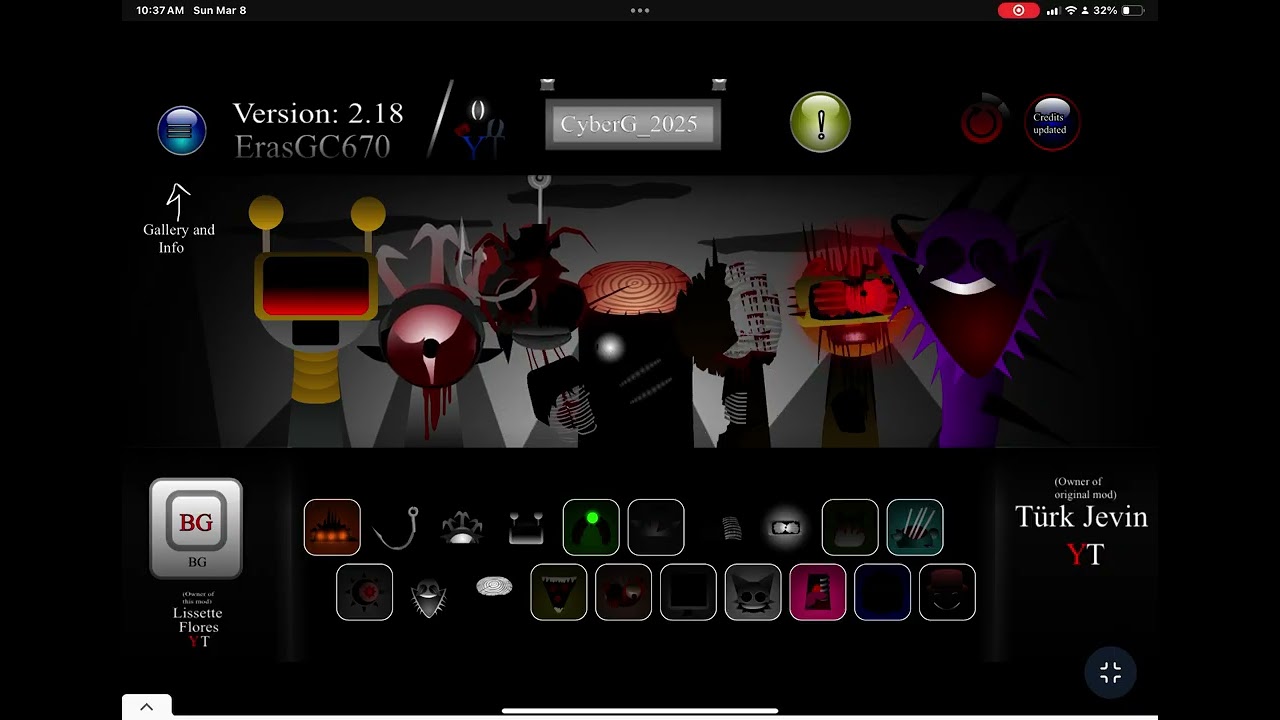Select the spiked crown sound icon
This screenshot has height=720, width=1280.
point(461,527)
